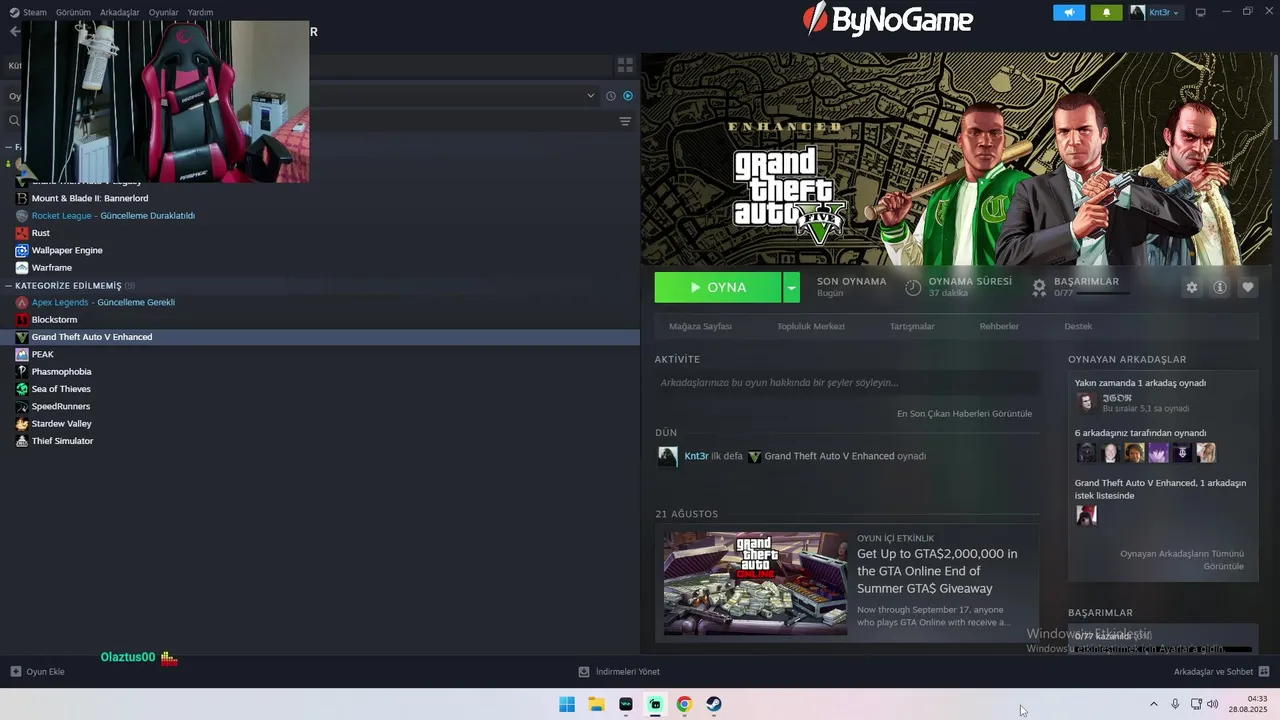Screen dimensions: 1280x720
Task: Switch library to grid view icon
Action: click(x=625, y=65)
